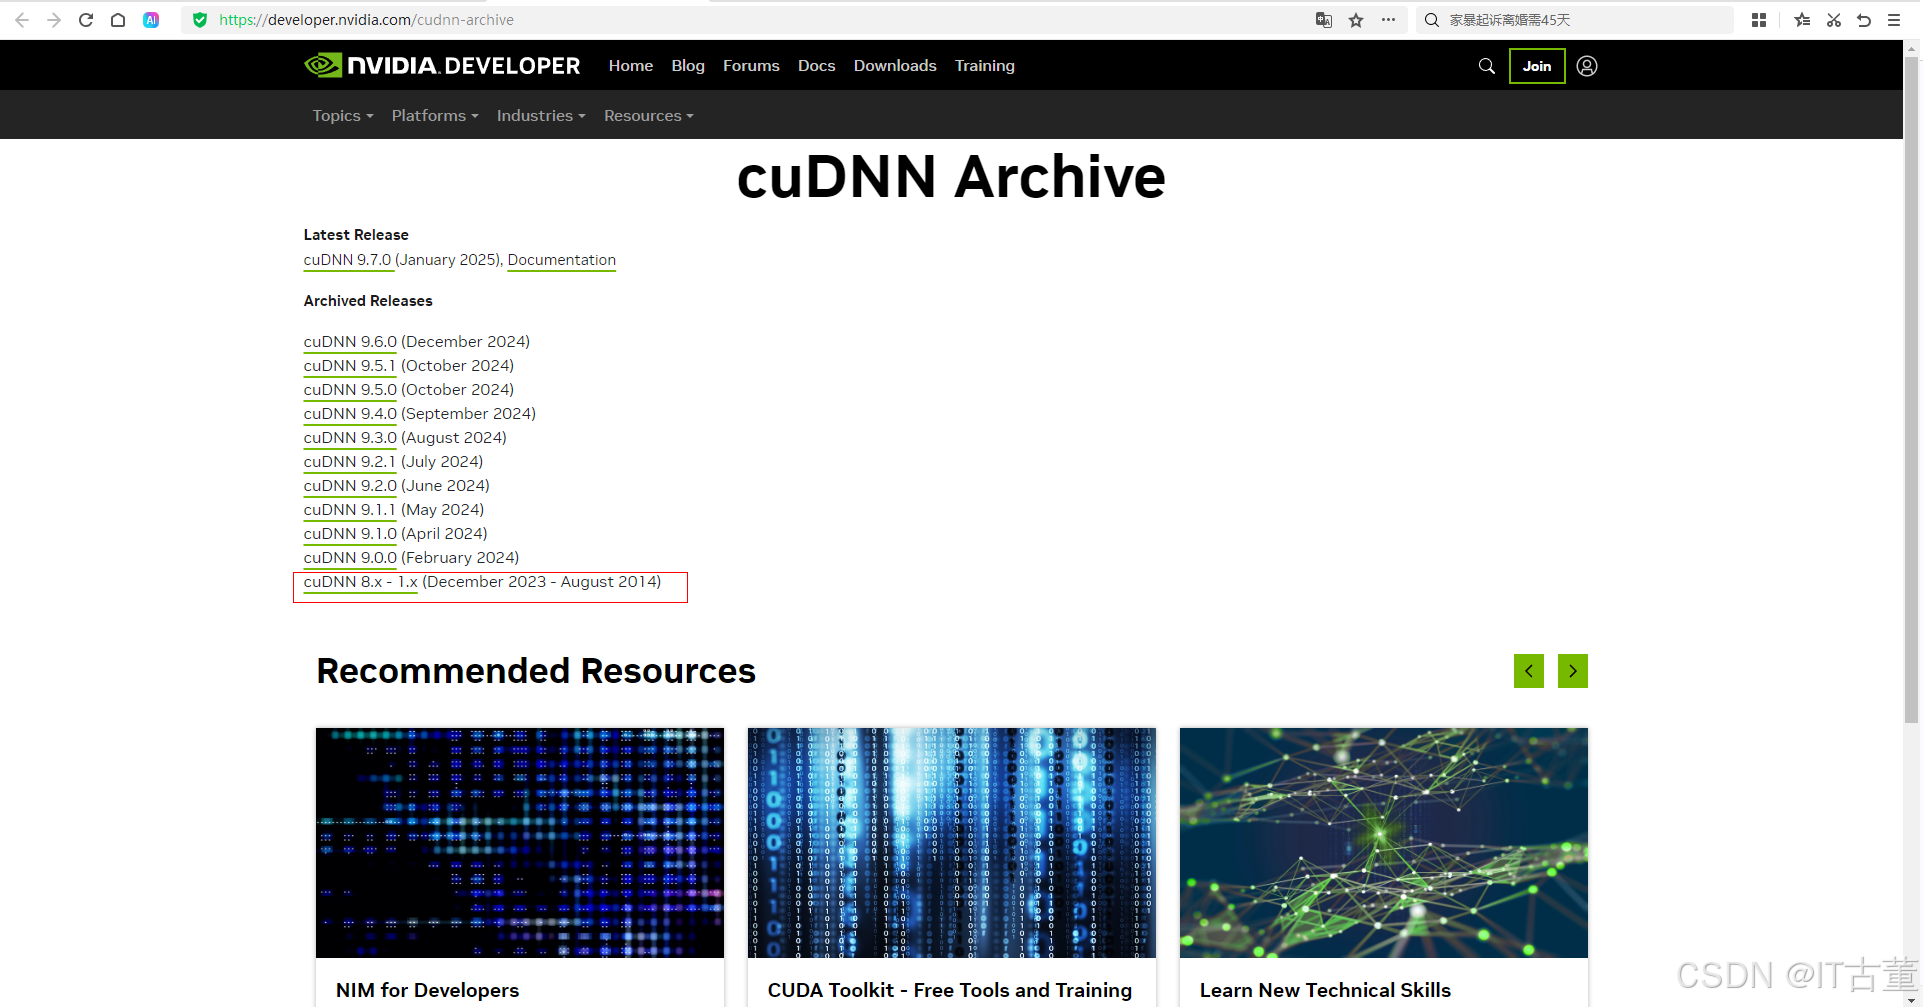Open the extensions grid icon
This screenshot has width=1923, height=1007.
(x=1759, y=20)
